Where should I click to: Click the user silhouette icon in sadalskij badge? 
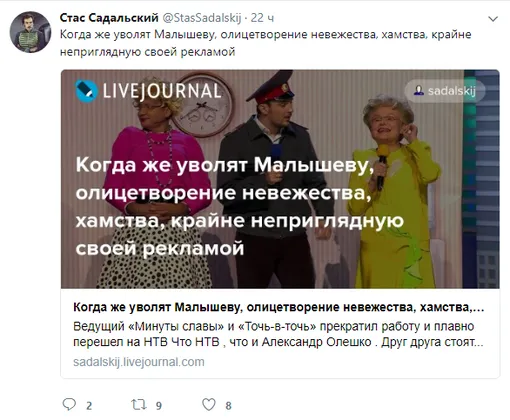pos(419,90)
